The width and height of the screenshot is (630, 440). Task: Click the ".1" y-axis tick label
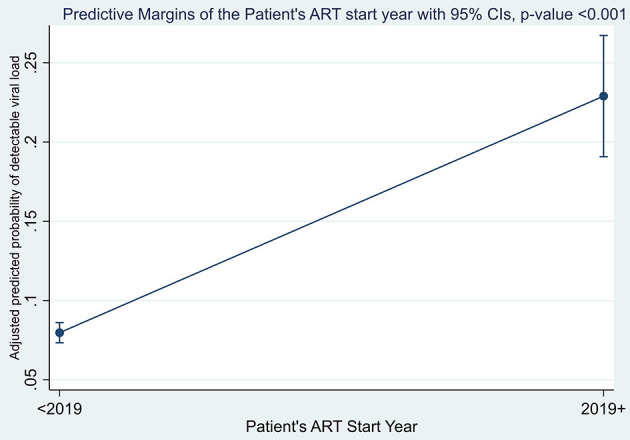34,300
